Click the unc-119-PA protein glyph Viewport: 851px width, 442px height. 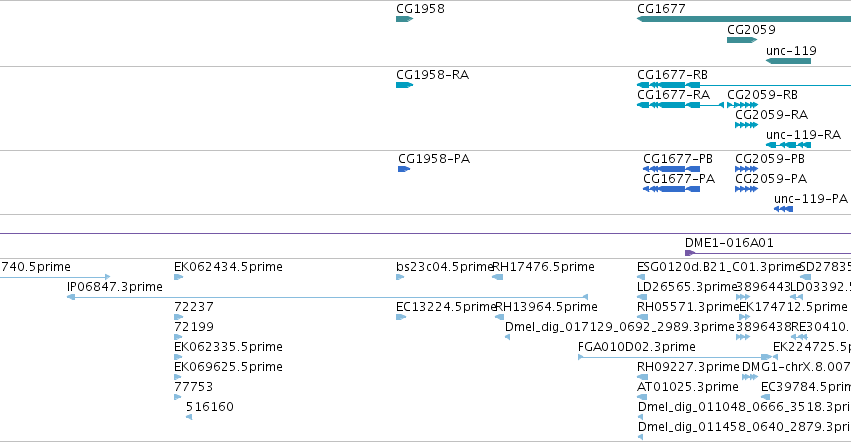pos(783,209)
